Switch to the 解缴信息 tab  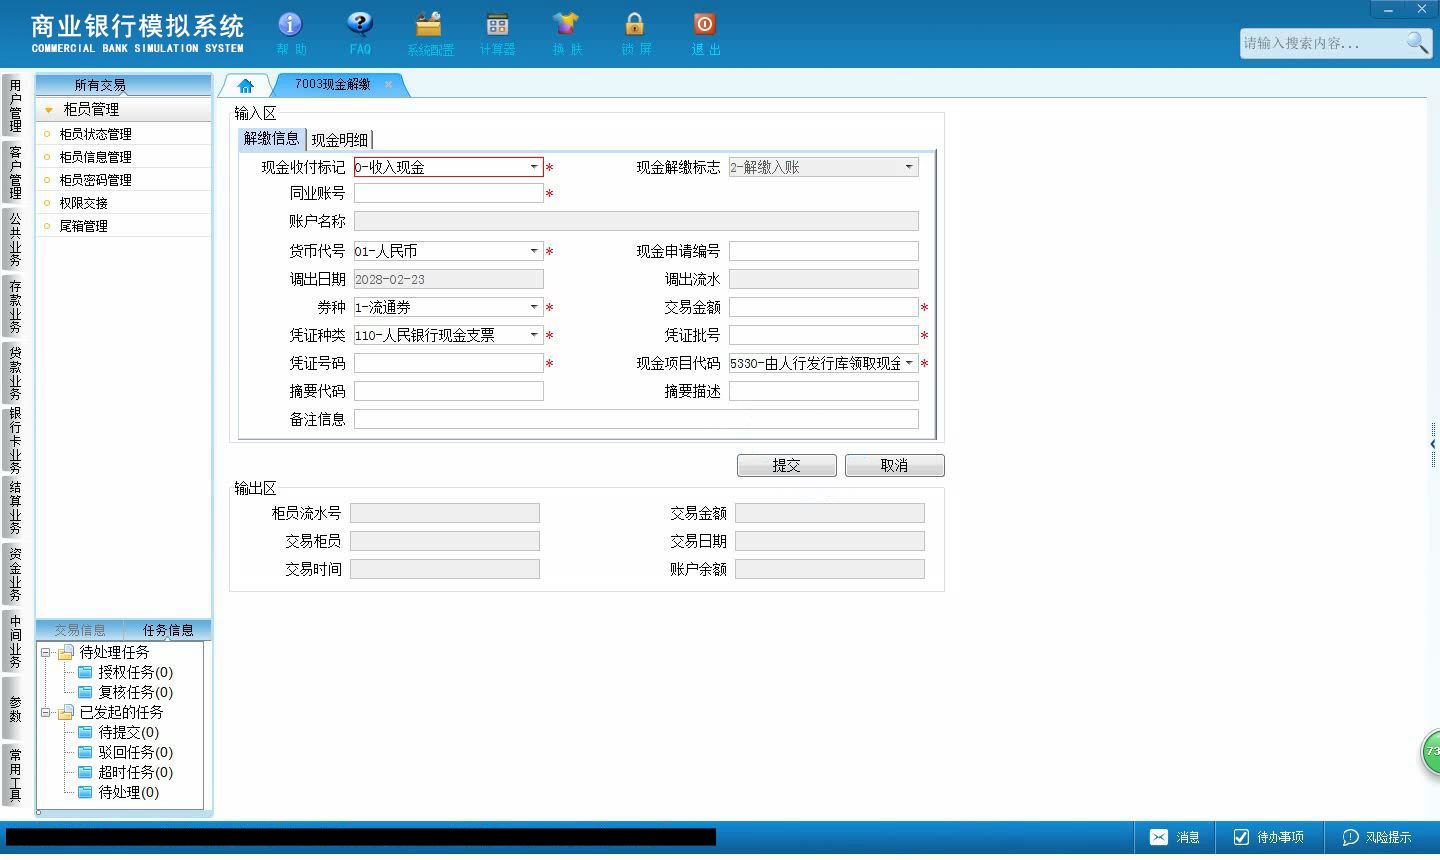pyautogui.click(x=271, y=139)
